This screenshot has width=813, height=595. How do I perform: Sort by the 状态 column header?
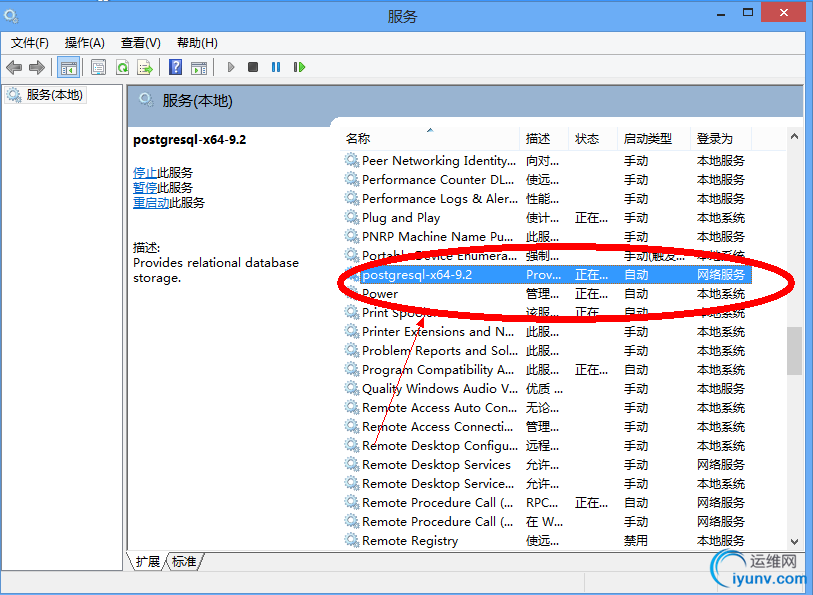593,139
